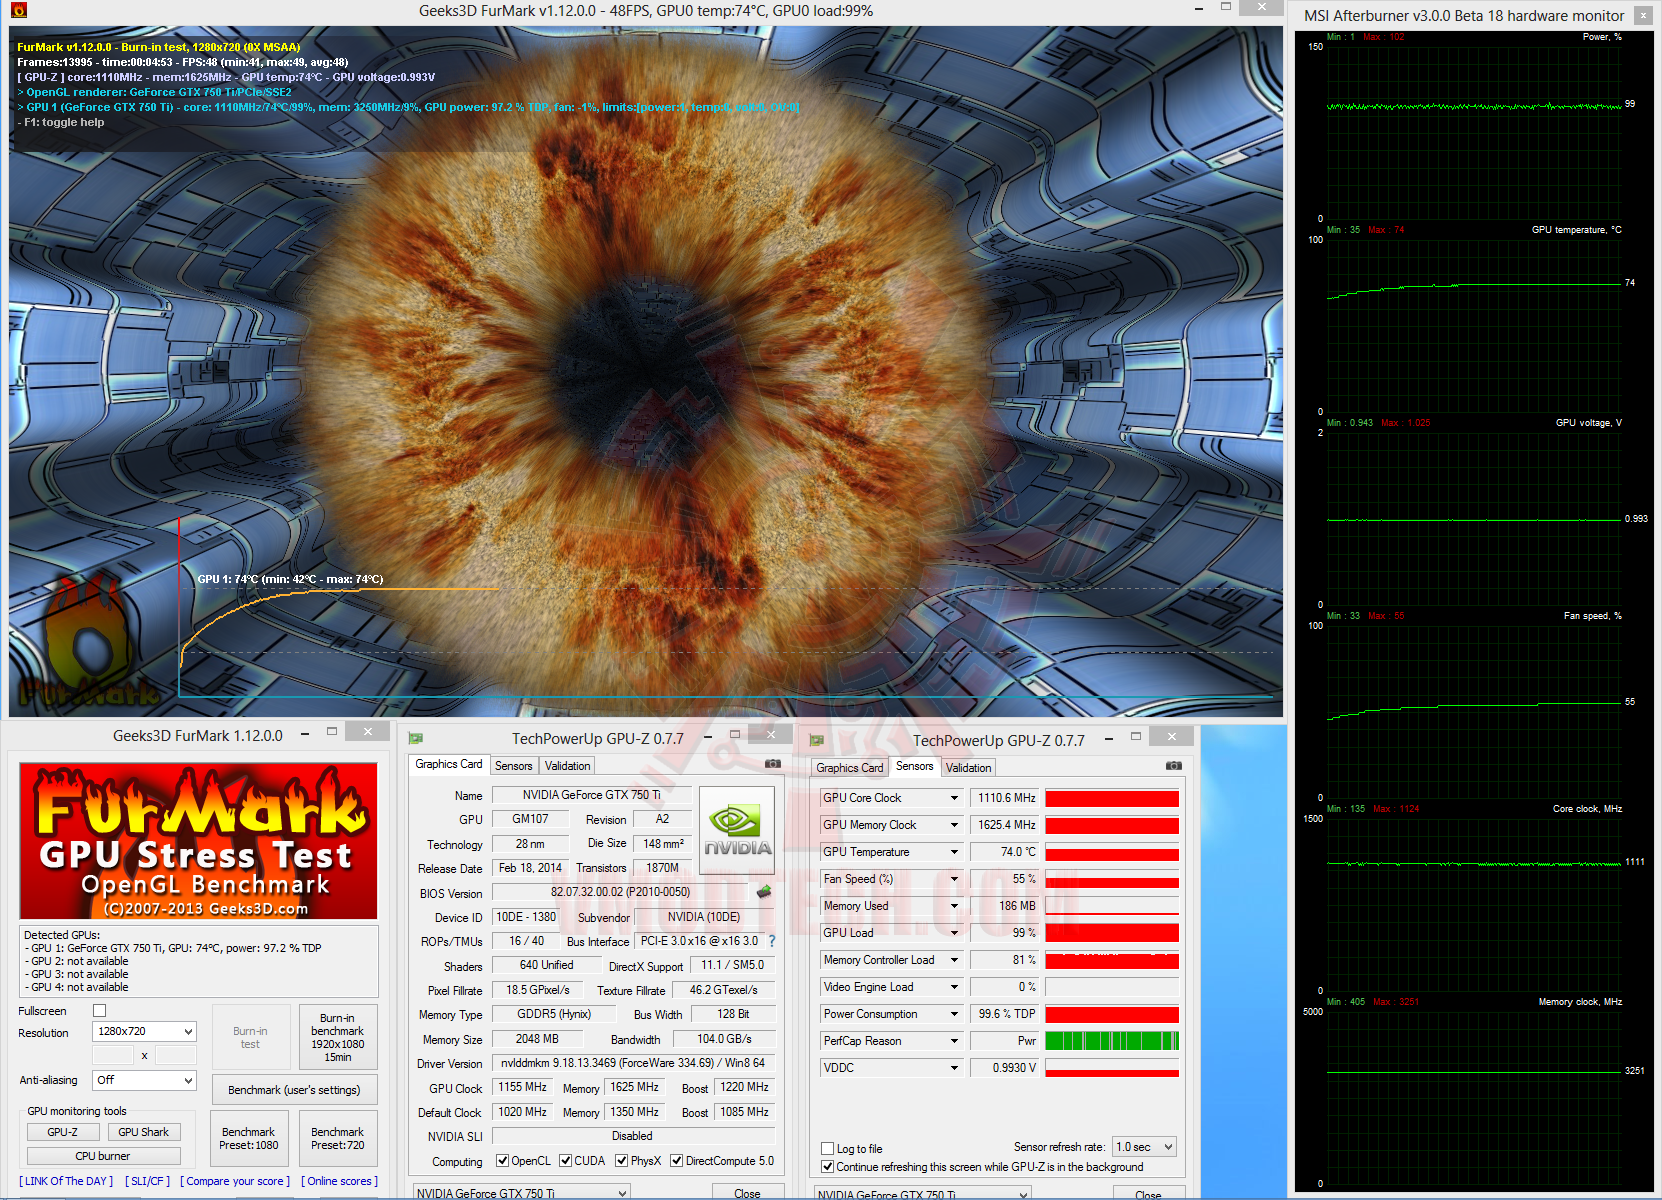
Task: Toggle the PhysX computing checkbox
Action: coord(622,1161)
